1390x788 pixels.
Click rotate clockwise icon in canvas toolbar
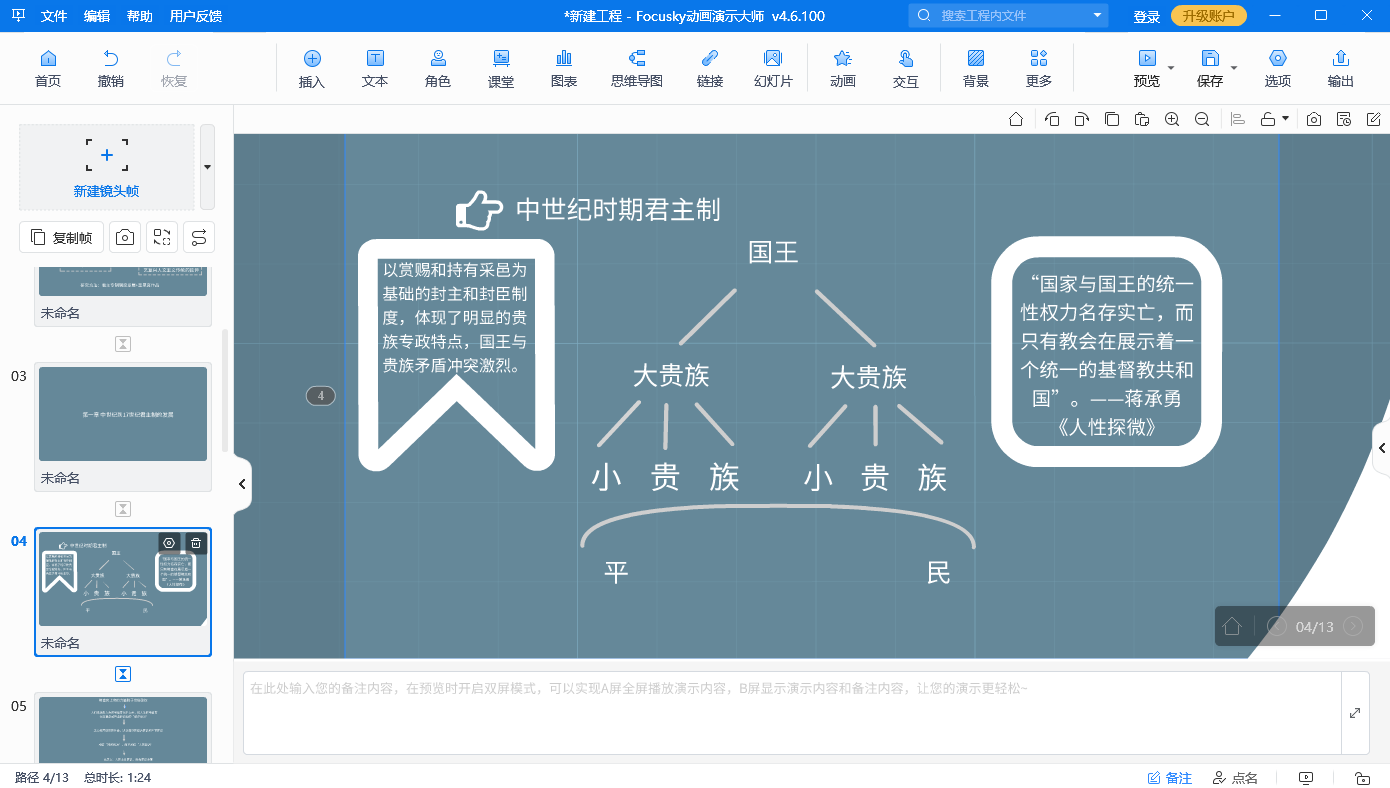(1082, 119)
